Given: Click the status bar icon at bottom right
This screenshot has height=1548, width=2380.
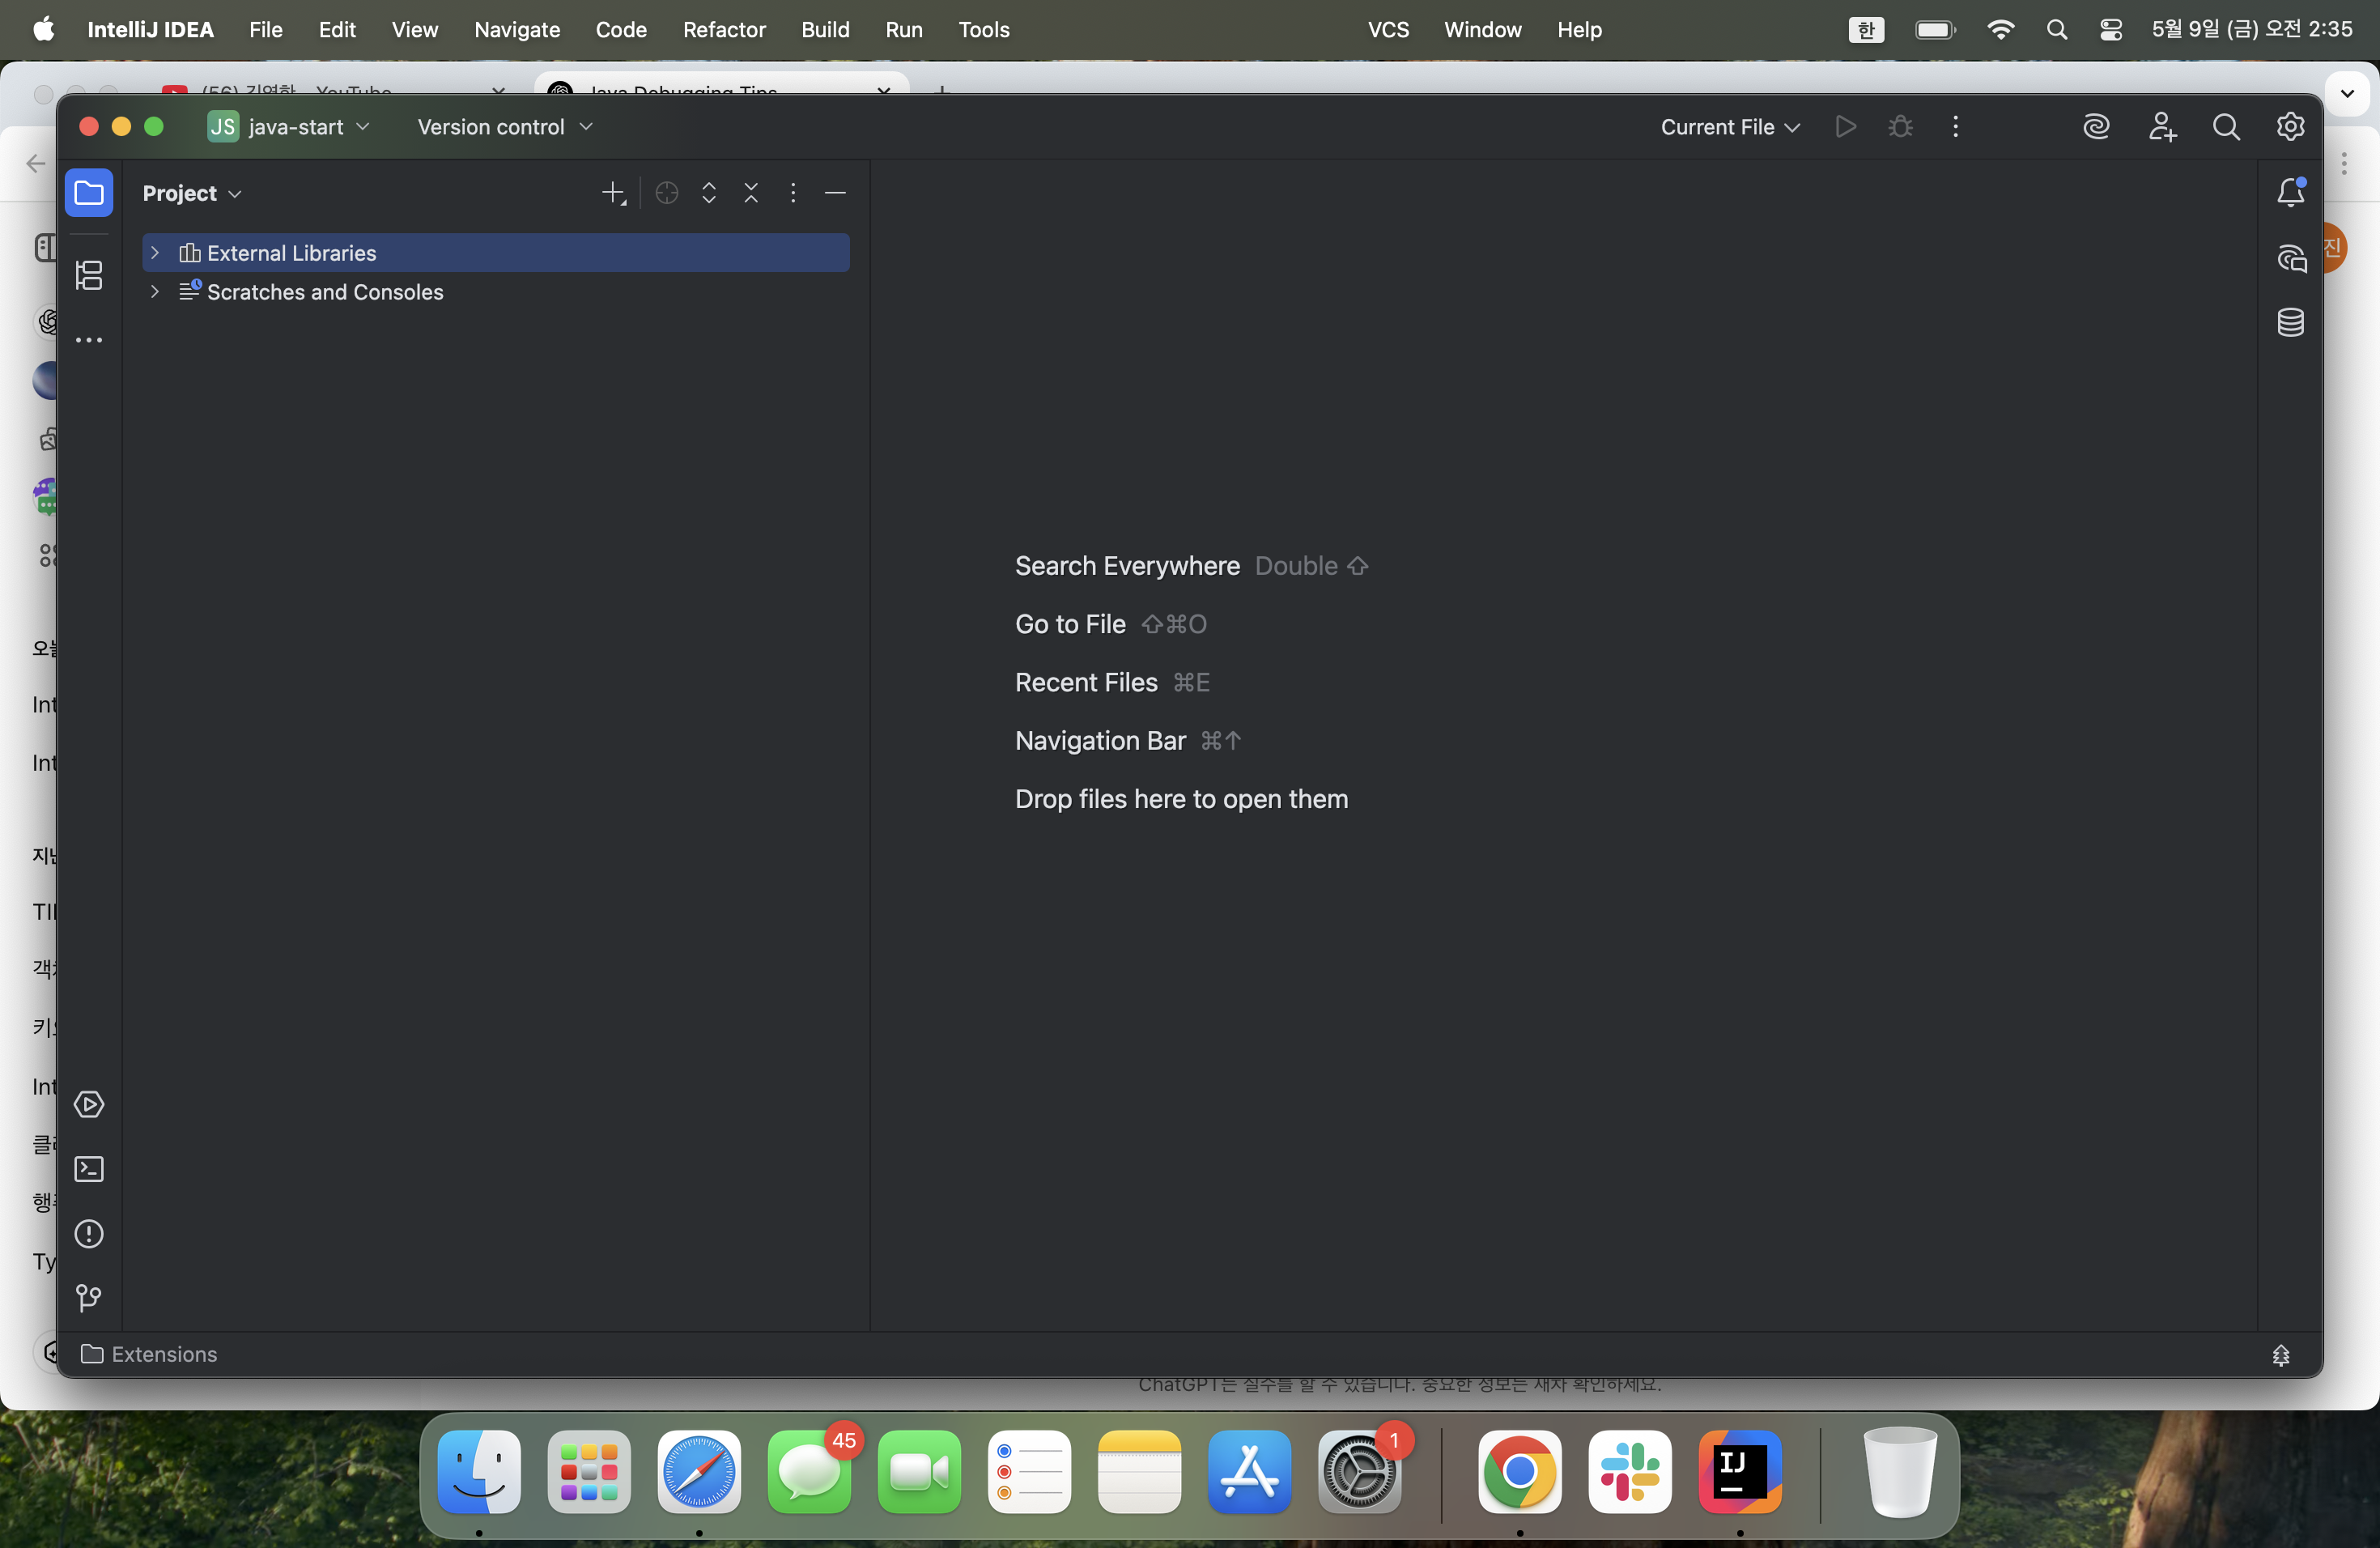Looking at the screenshot, I should (x=2280, y=1355).
